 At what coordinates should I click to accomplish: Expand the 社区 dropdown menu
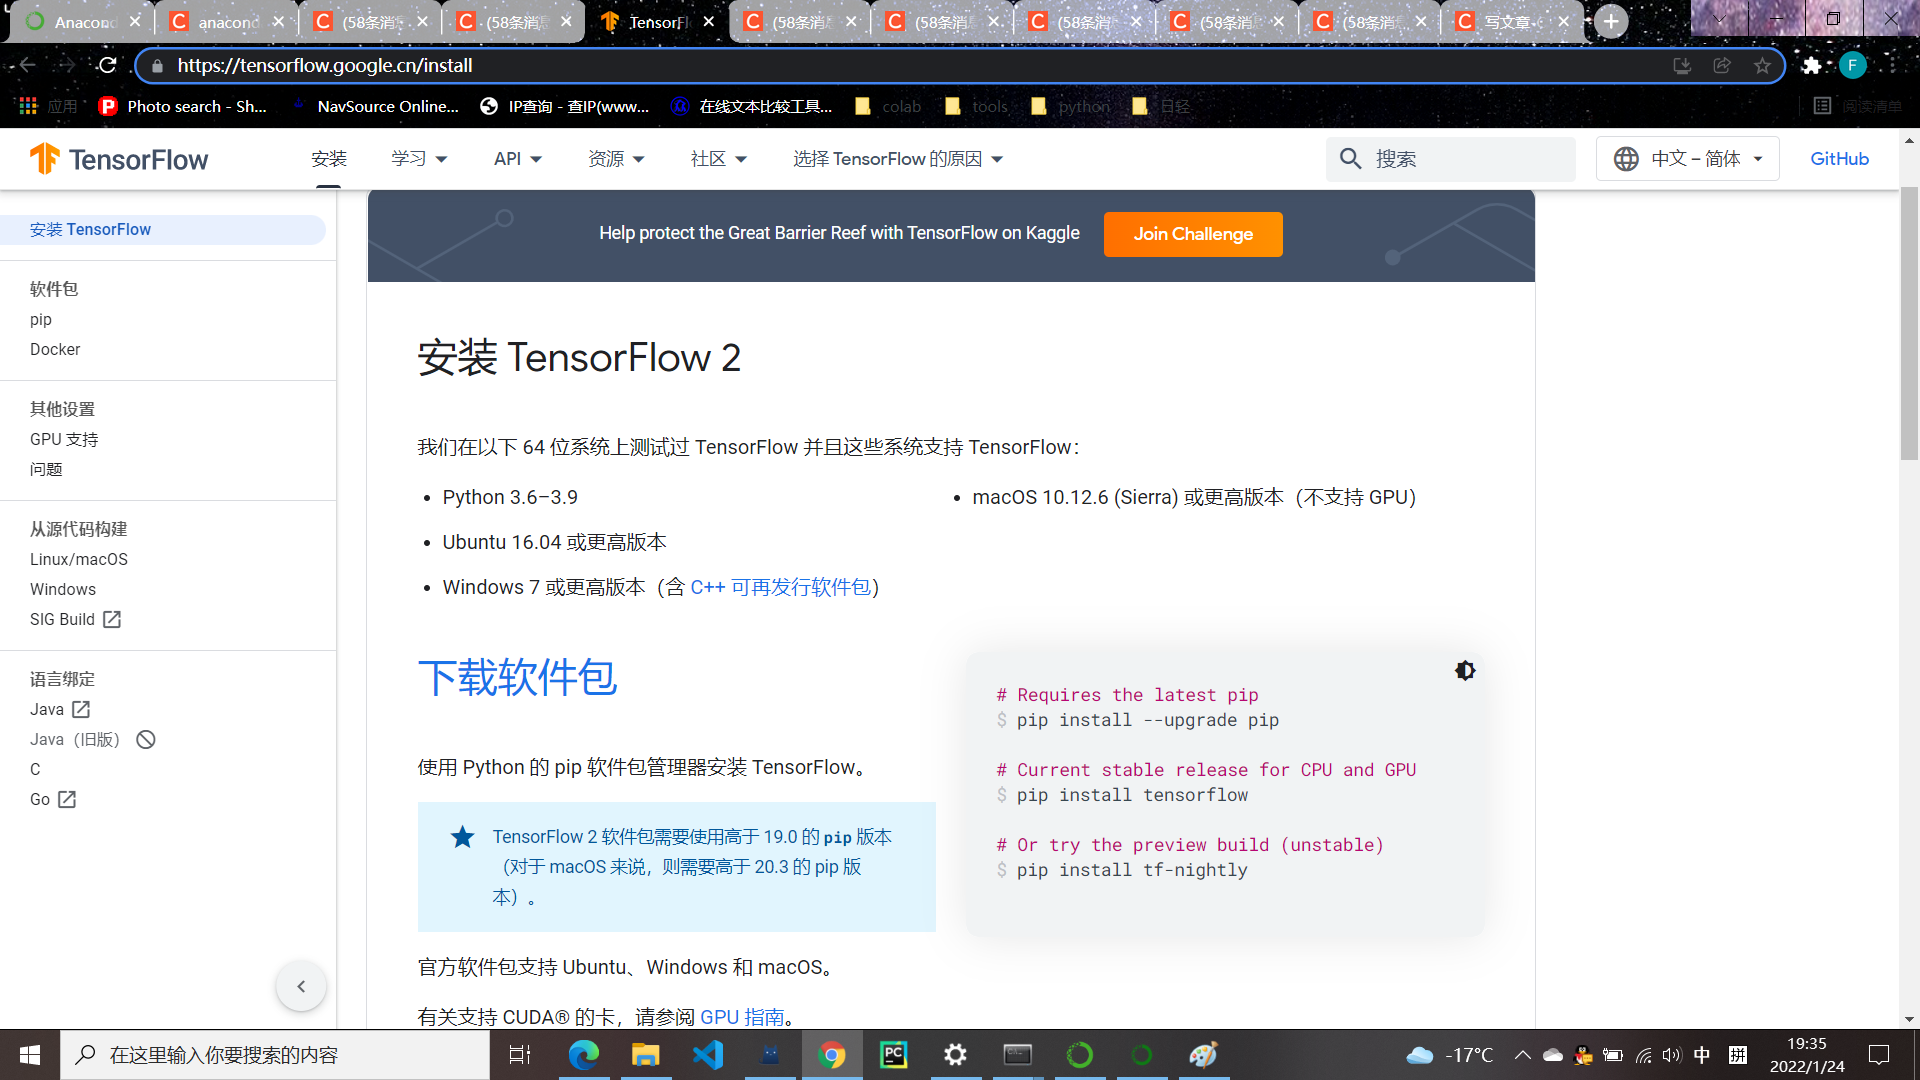point(718,159)
